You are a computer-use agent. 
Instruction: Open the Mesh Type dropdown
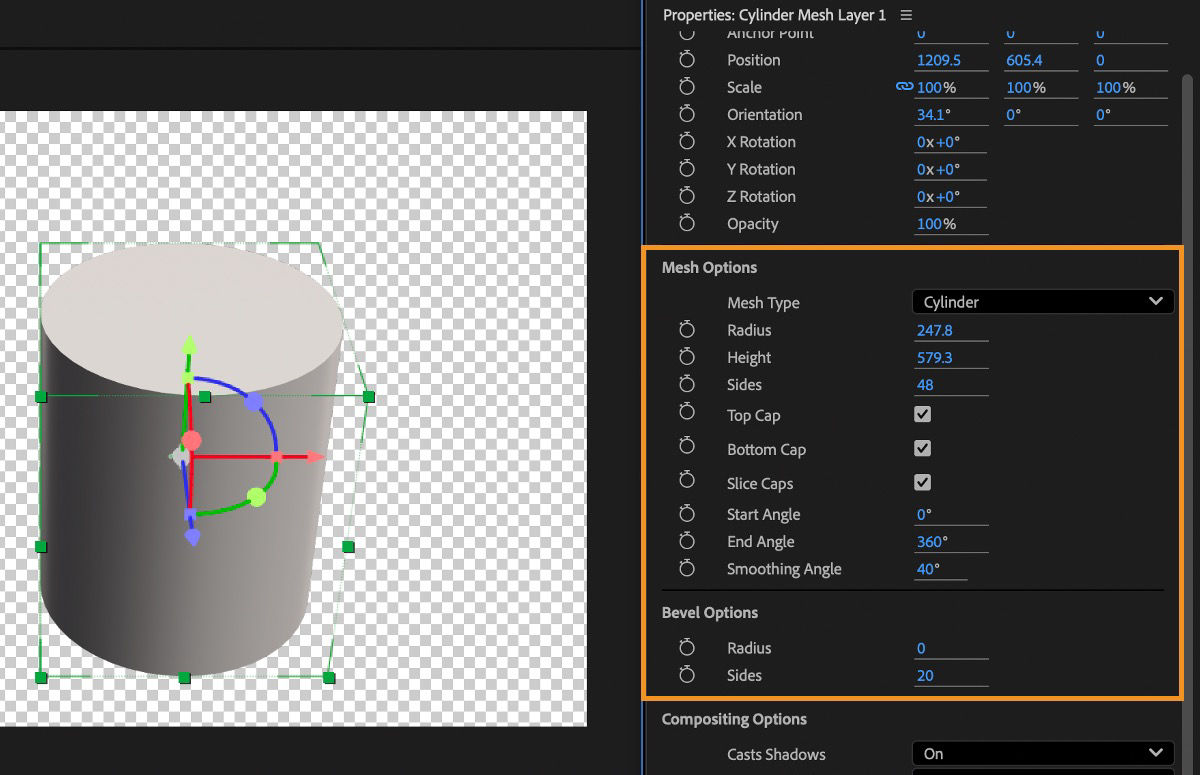coord(1043,301)
